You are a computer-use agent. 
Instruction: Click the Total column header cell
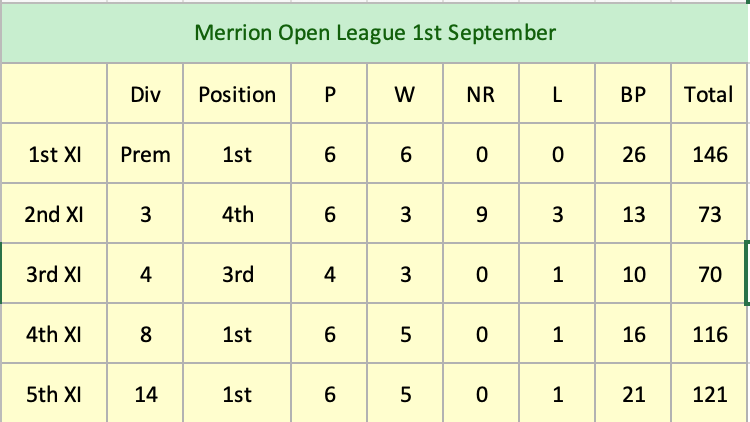pyautogui.click(x=710, y=95)
